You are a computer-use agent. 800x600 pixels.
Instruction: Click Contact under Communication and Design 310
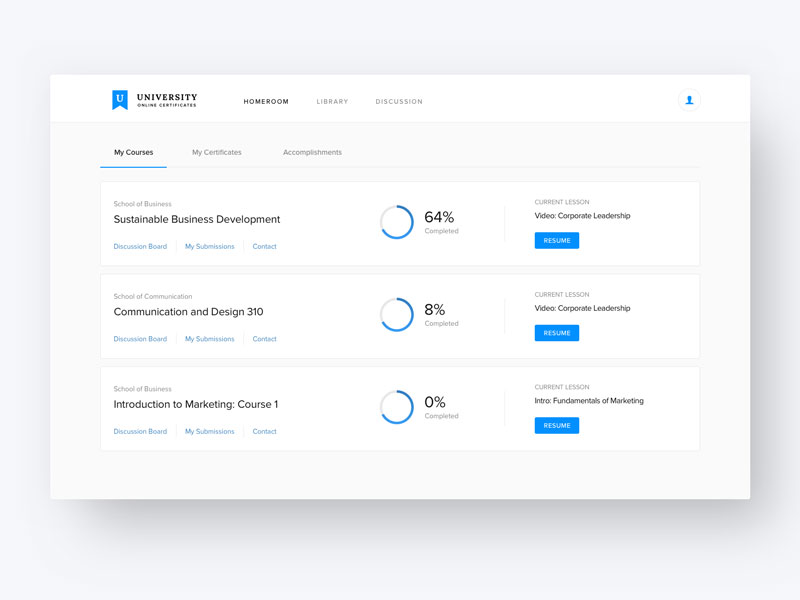[x=264, y=339]
